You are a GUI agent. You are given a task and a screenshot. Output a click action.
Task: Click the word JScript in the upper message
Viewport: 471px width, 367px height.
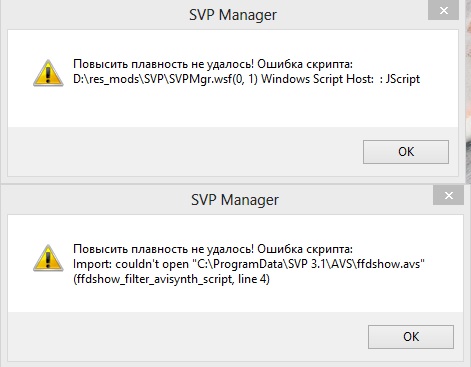click(403, 79)
